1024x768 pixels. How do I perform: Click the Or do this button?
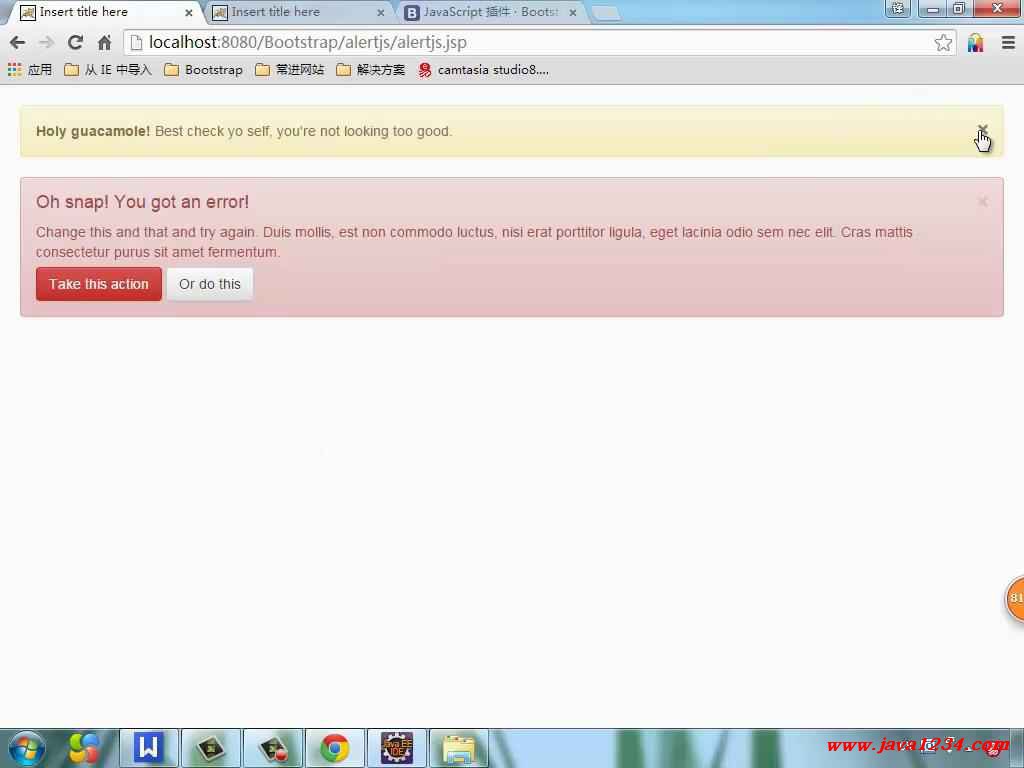(x=210, y=284)
